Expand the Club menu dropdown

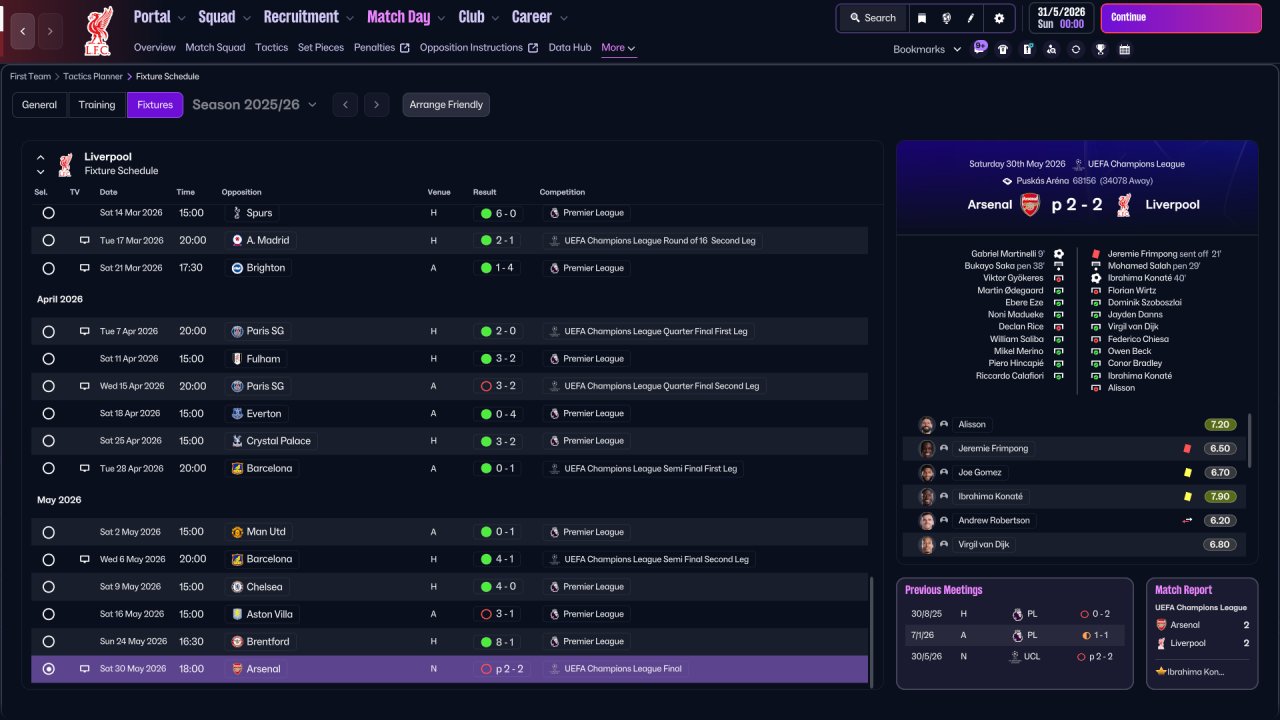495,18
